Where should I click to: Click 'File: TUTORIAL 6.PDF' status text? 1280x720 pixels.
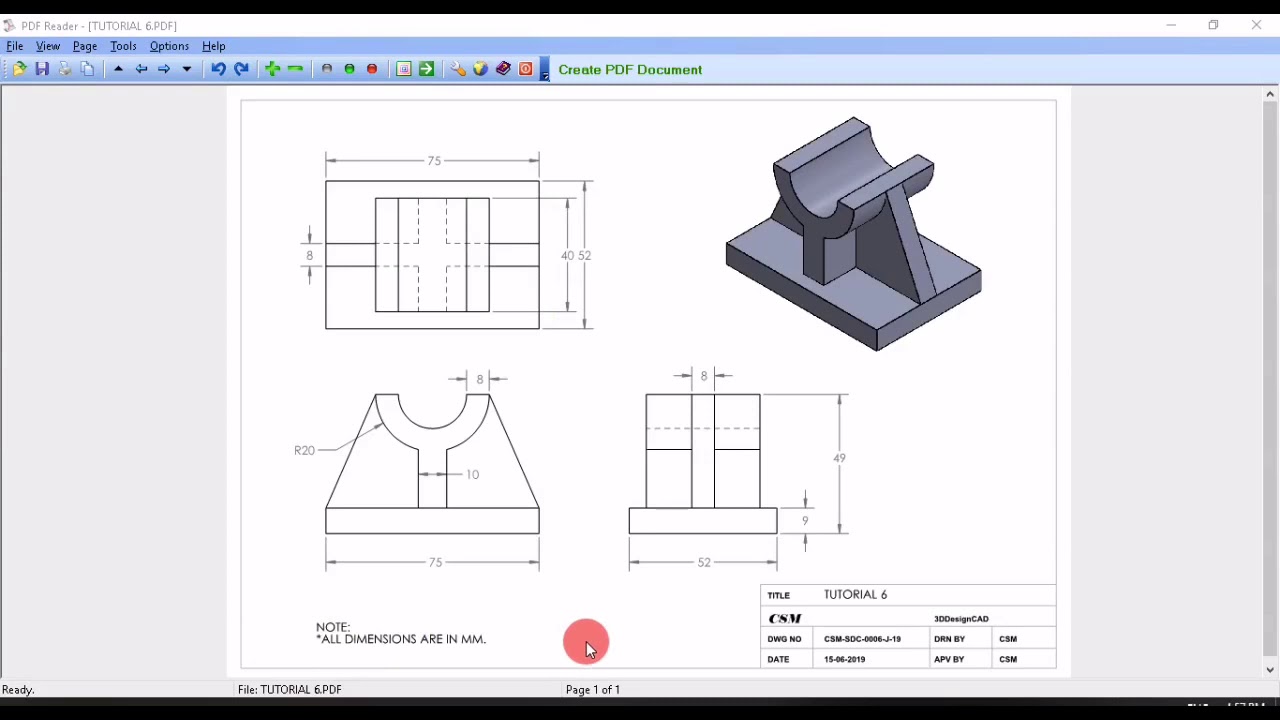click(x=290, y=690)
